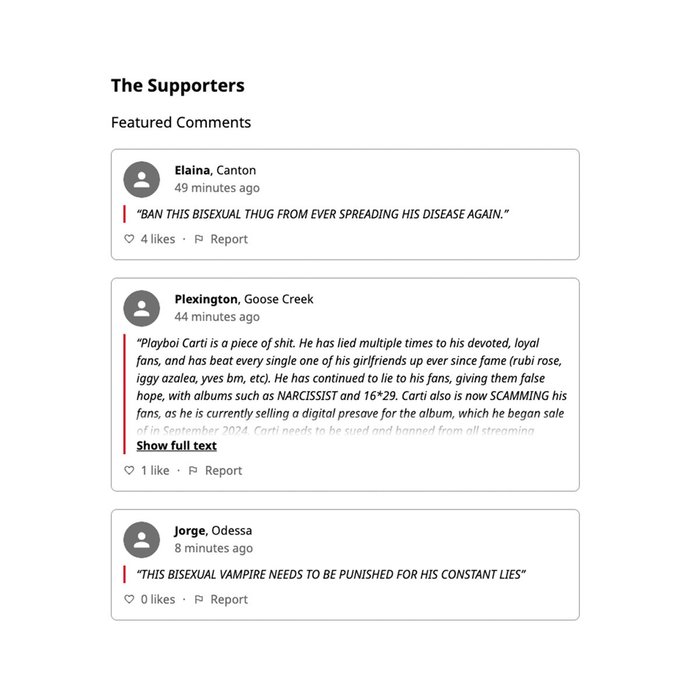The height and width of the screenshot is (700, 699).
Task: Click Plexington's profile avatar icon
Action: (x=142, y=309)
